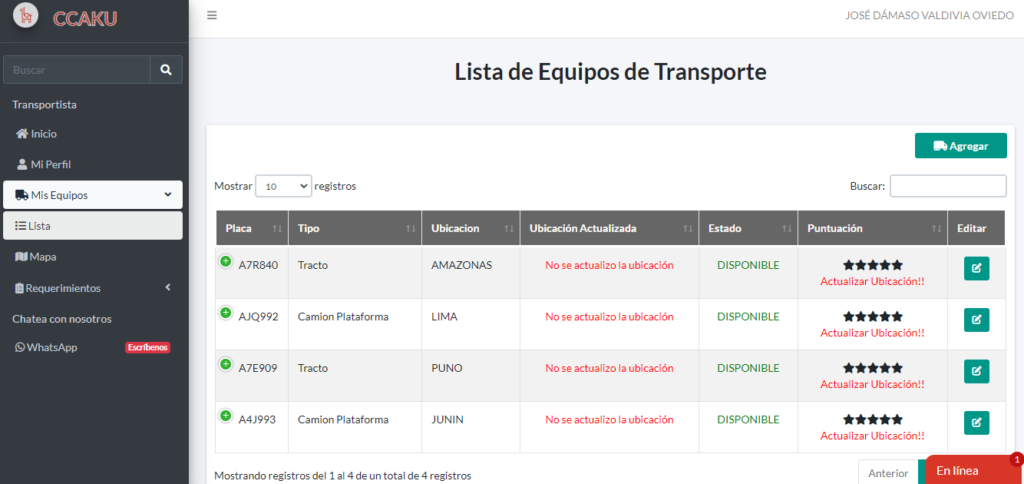
Task: Click the CCAKU logo icon
Action: pyautogui.click(x=26, y=16)
